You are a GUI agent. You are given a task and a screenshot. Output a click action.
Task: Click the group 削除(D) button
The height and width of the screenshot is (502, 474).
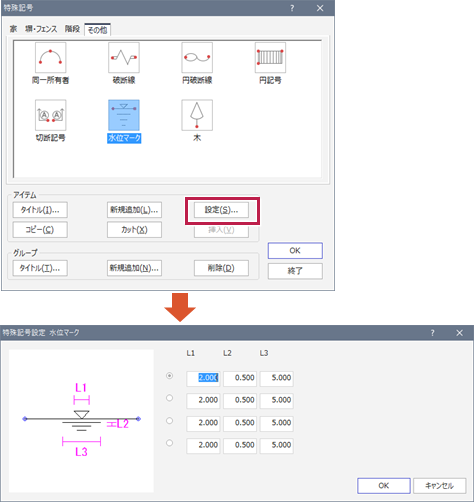pos(221,268)
